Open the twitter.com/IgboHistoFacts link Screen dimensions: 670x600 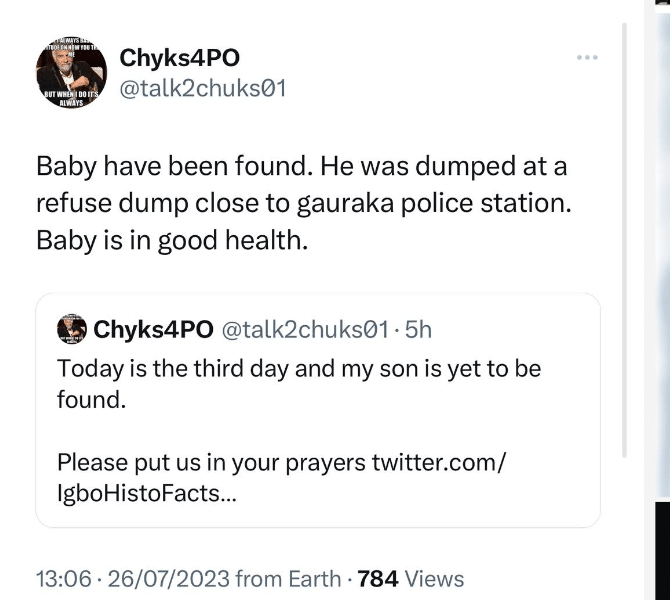[282, 478]
